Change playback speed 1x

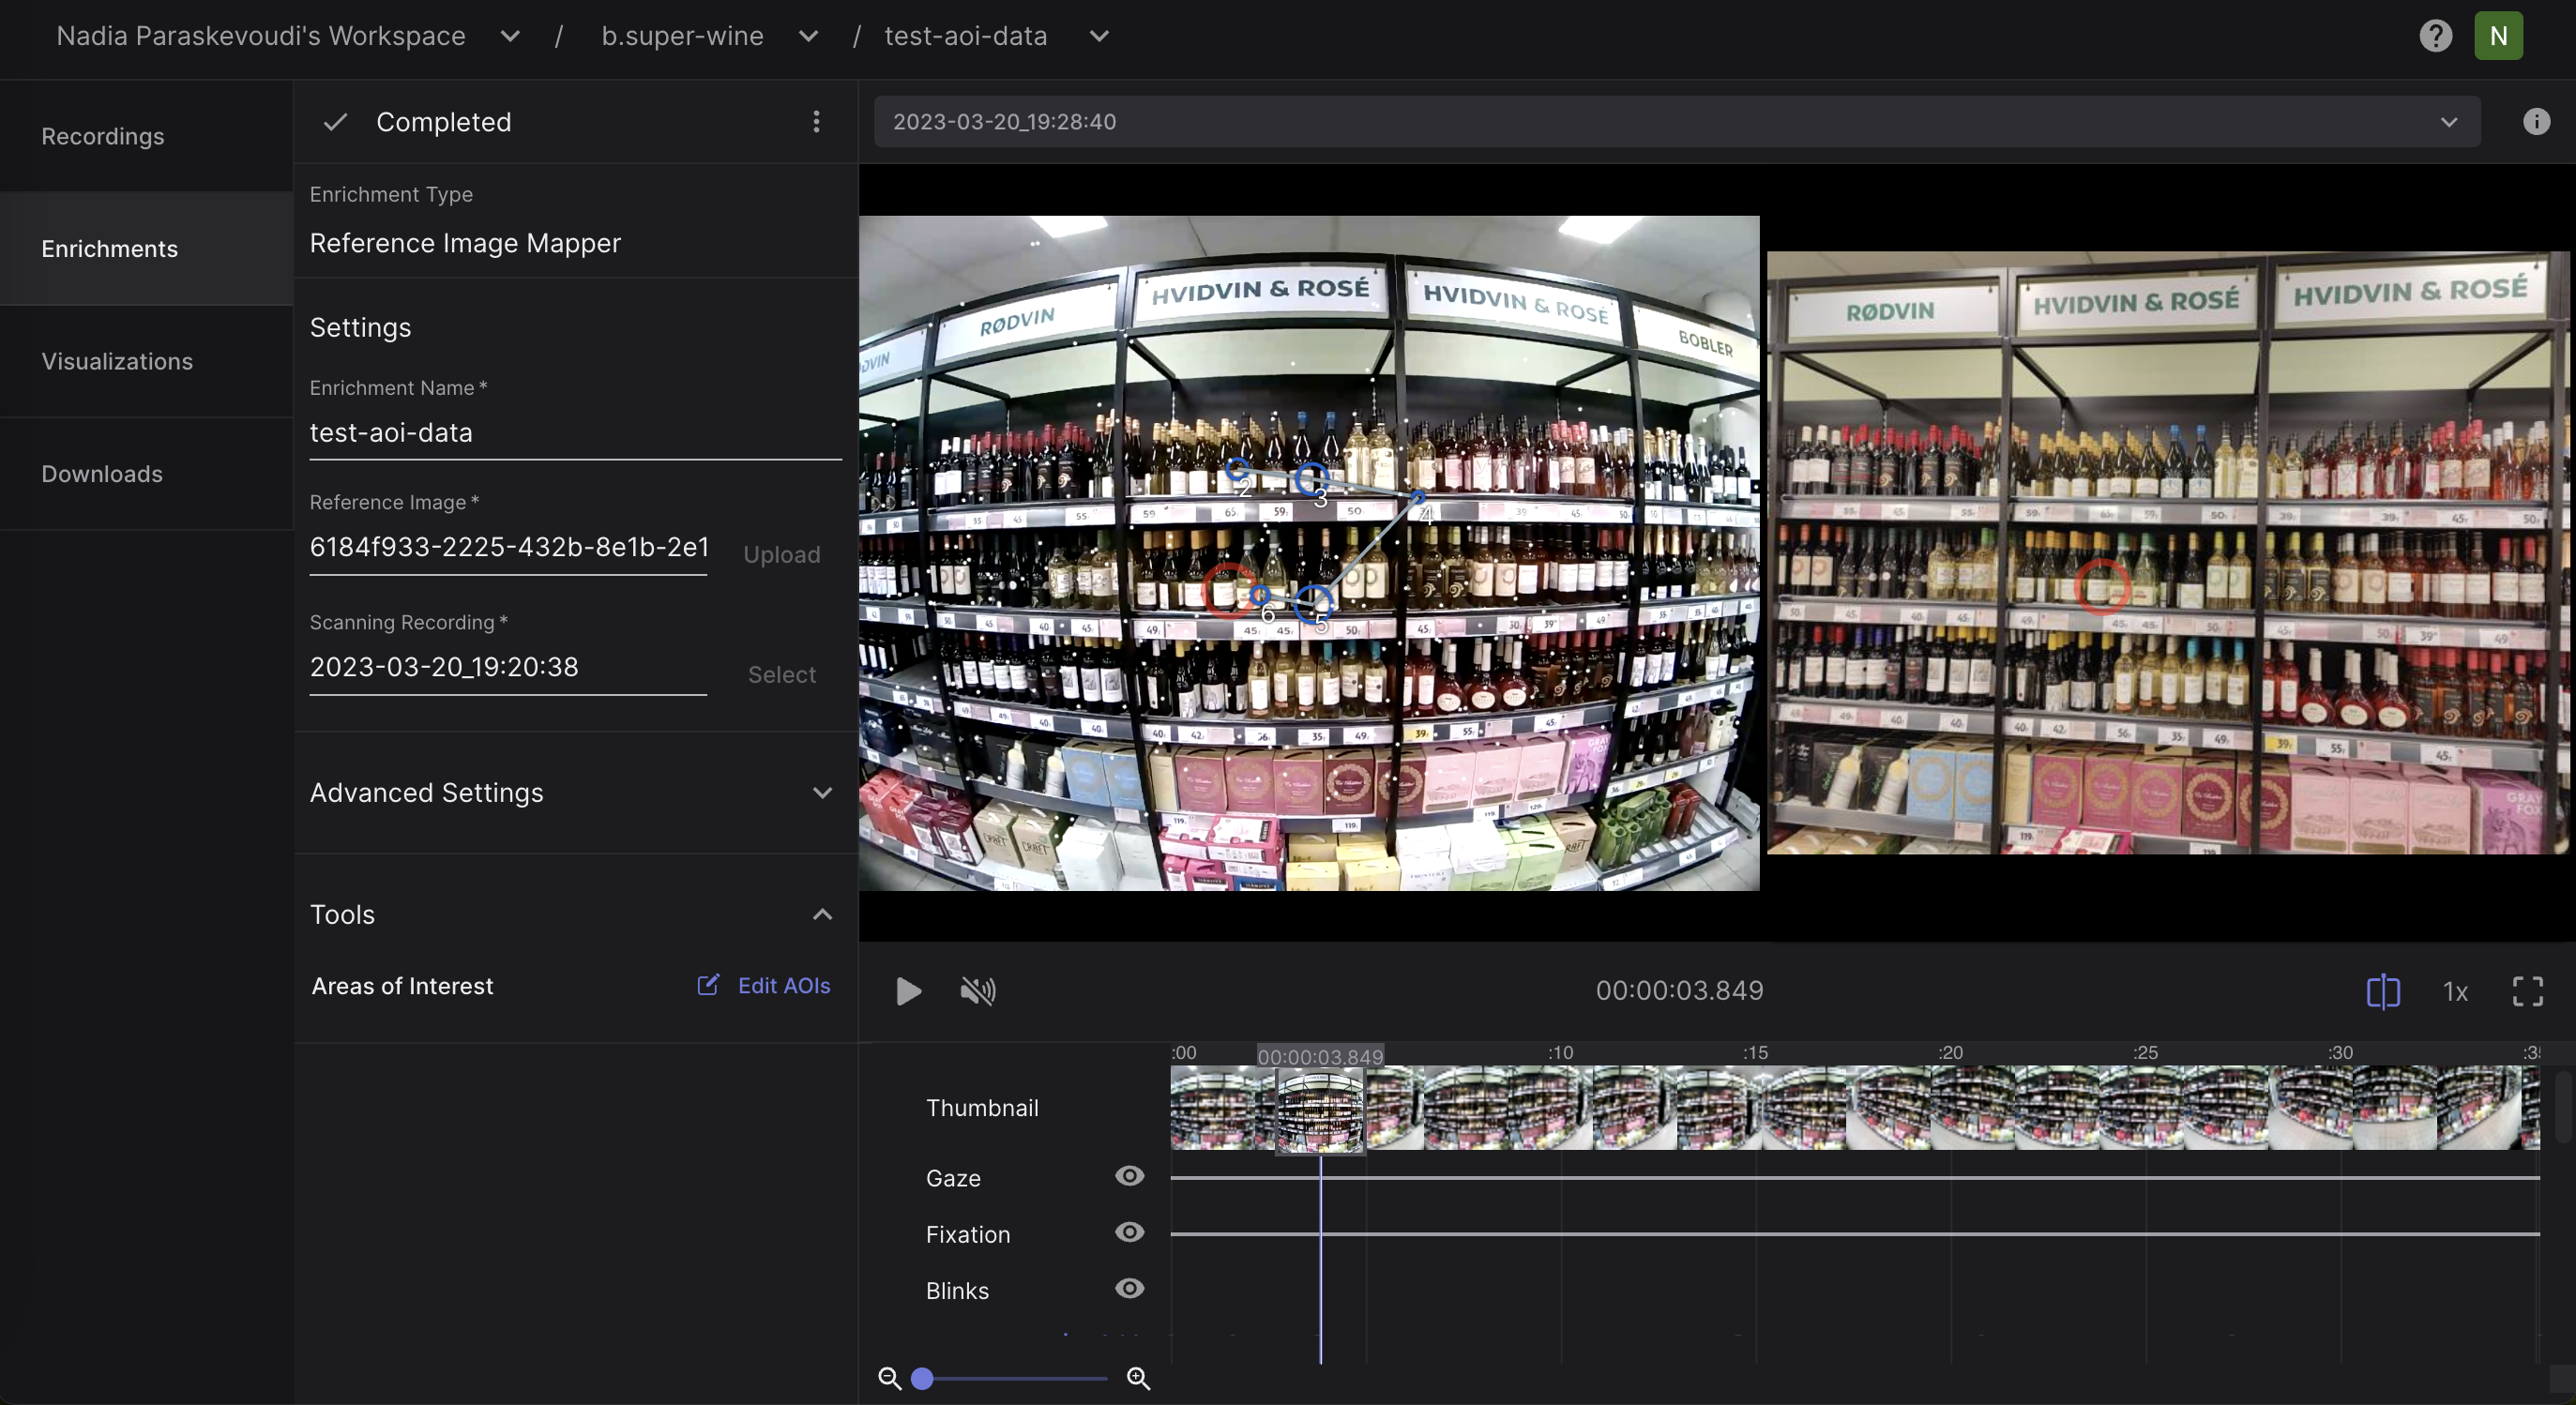point(2455,991)
